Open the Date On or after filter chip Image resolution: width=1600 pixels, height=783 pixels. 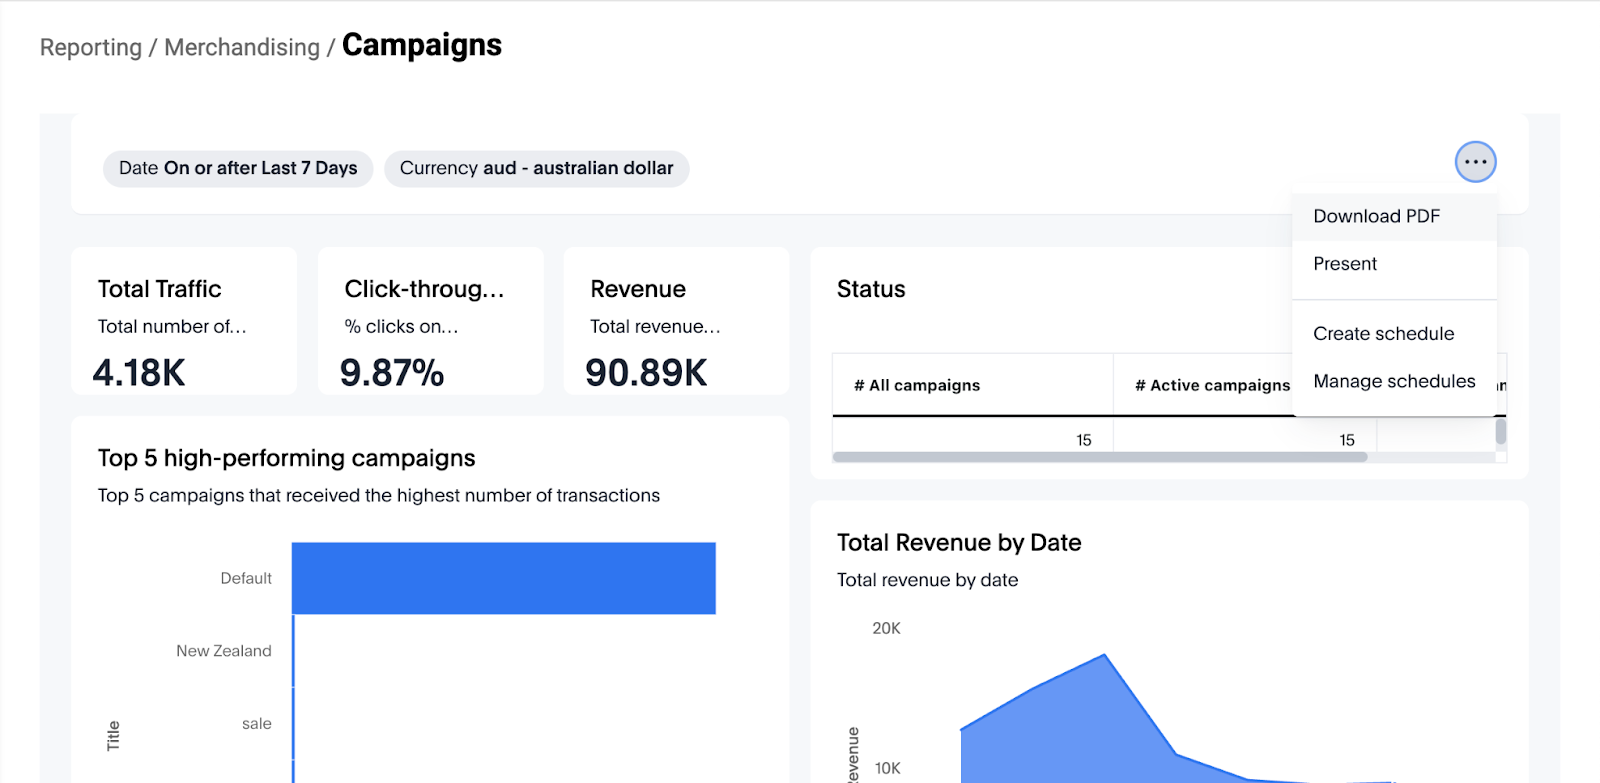click(238, 168)
